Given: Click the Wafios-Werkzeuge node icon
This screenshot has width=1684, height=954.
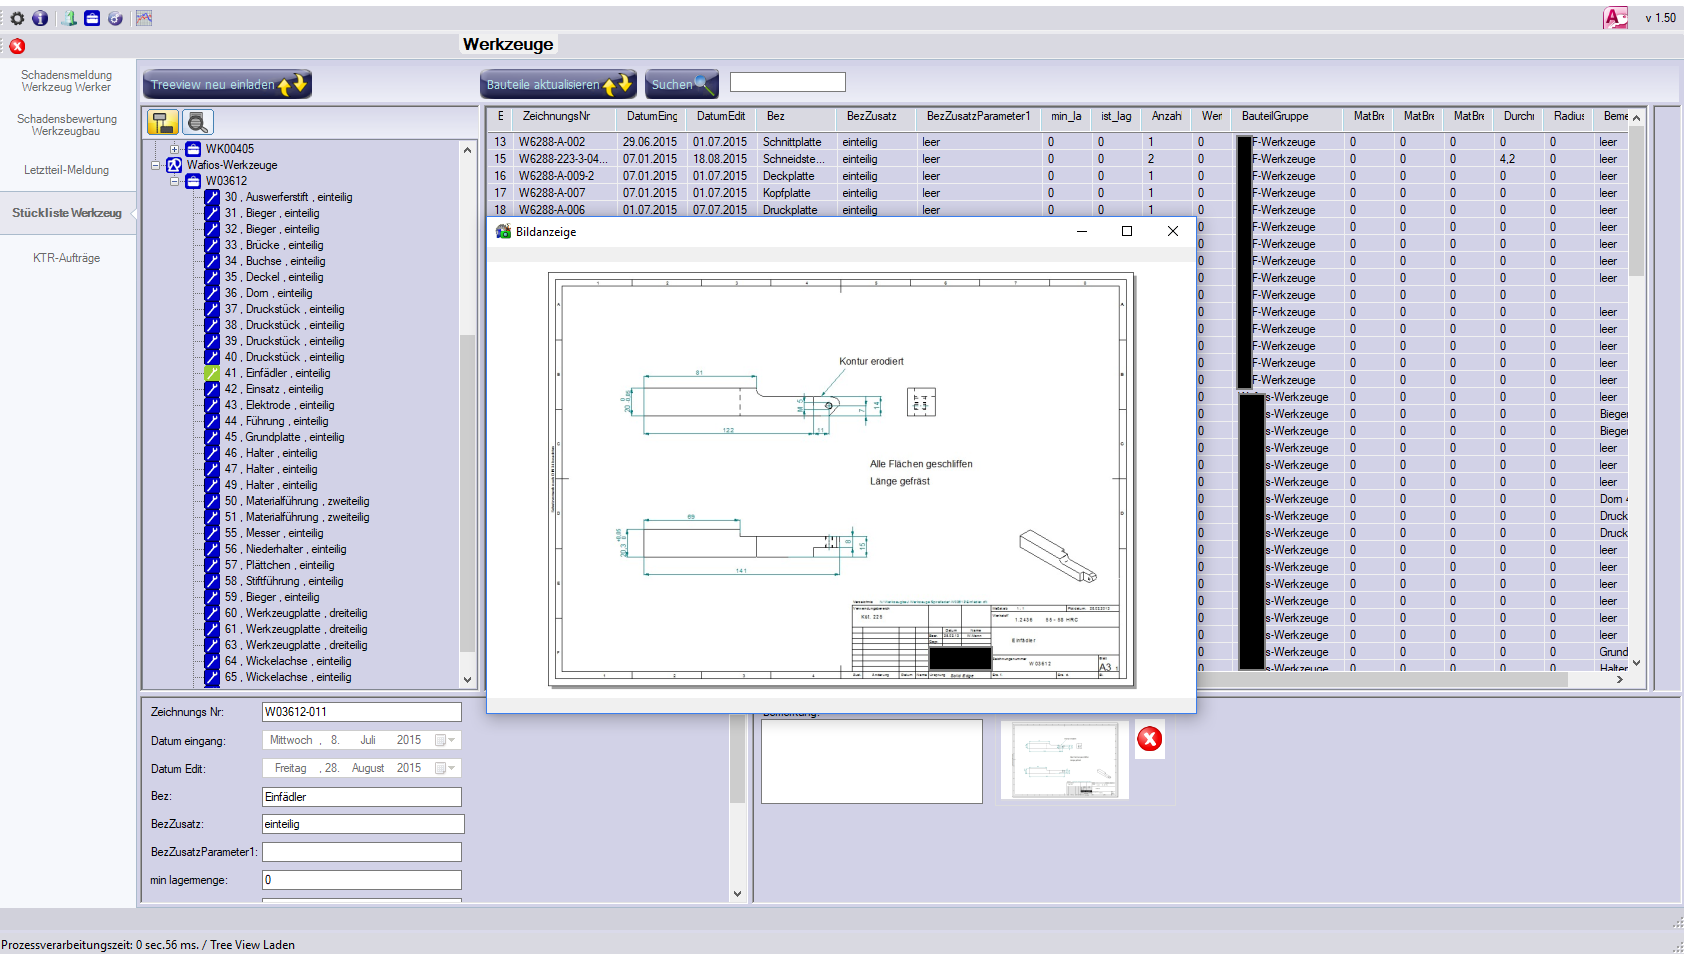Looking at the screenshot, I should pyautogui.click(x=174, y=165).
